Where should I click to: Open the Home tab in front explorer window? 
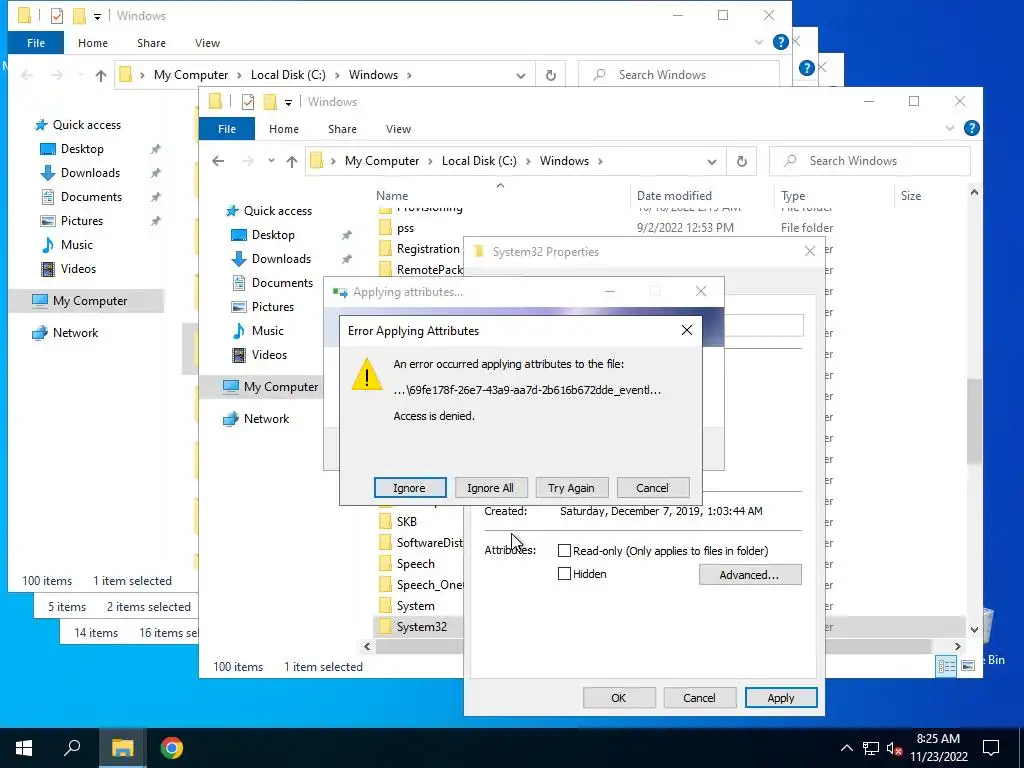[283, 129]
